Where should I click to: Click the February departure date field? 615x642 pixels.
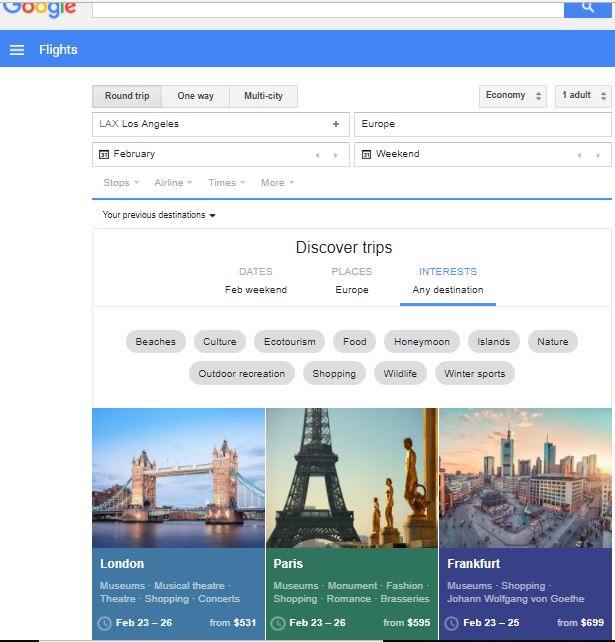(221, 154)
